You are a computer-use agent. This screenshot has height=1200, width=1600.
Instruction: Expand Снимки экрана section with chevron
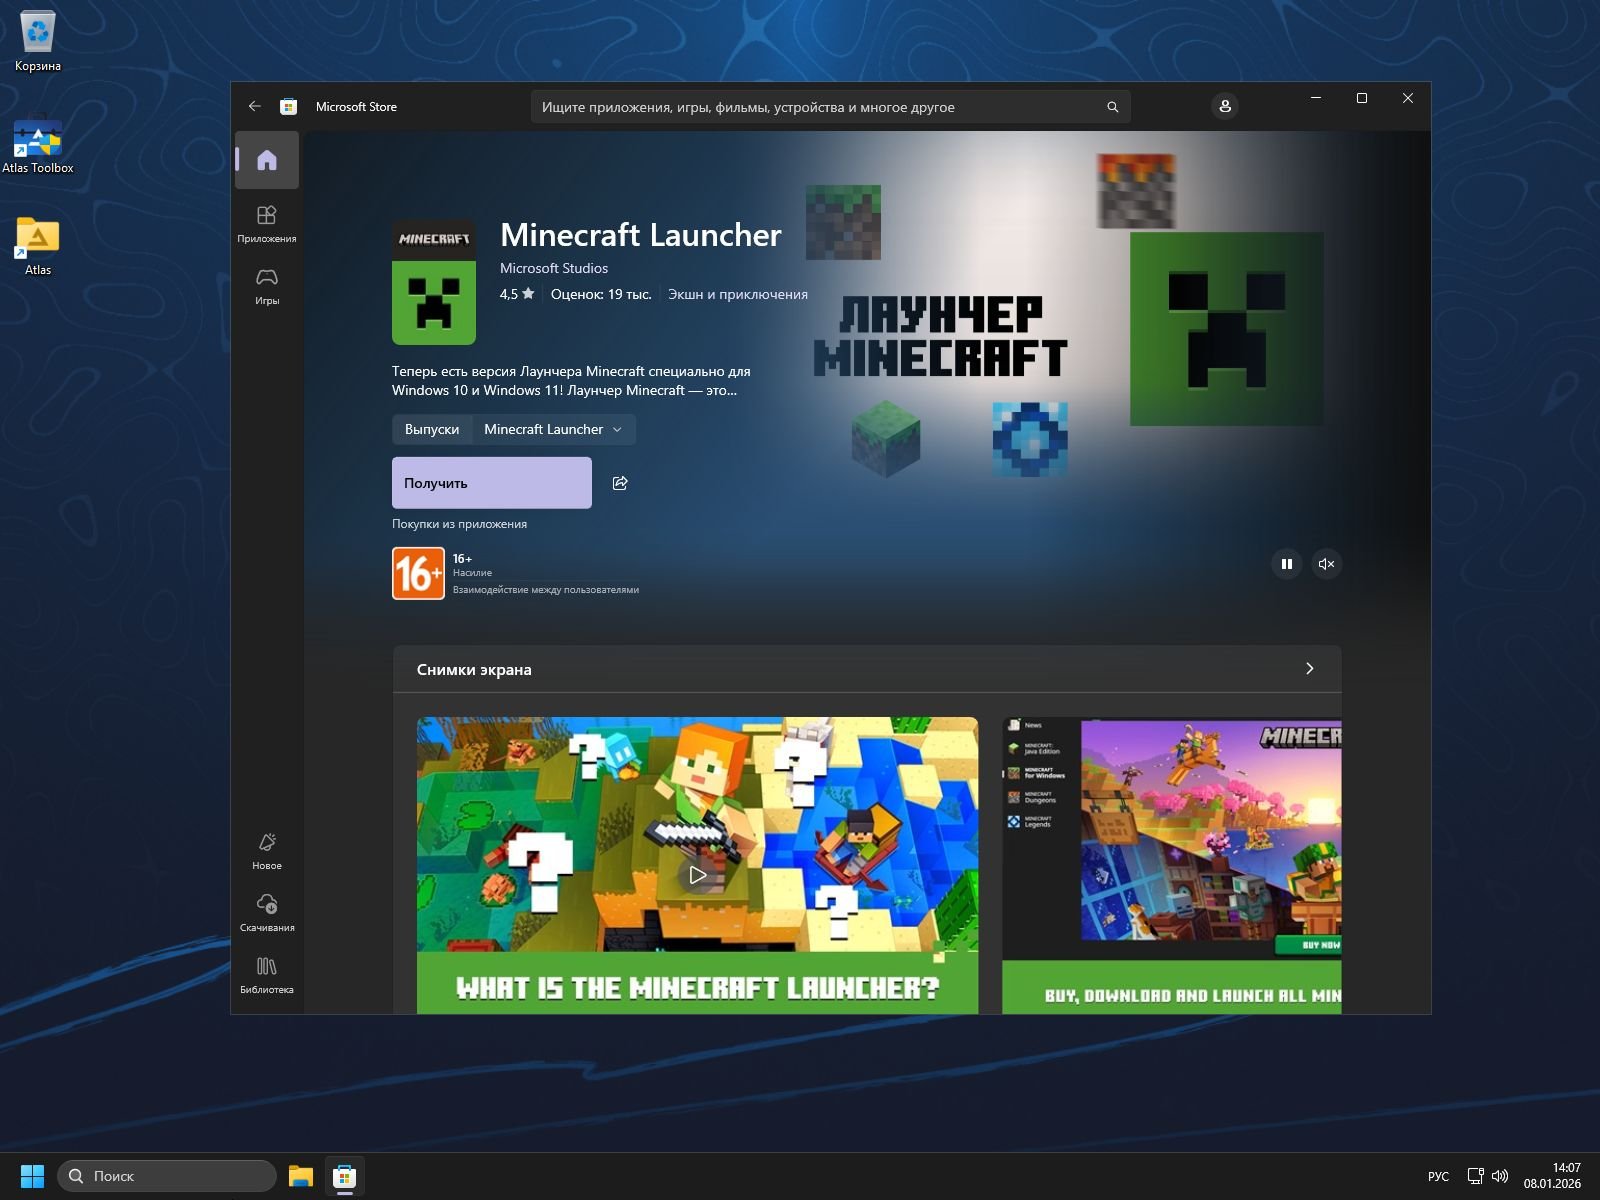(1309, 669)
